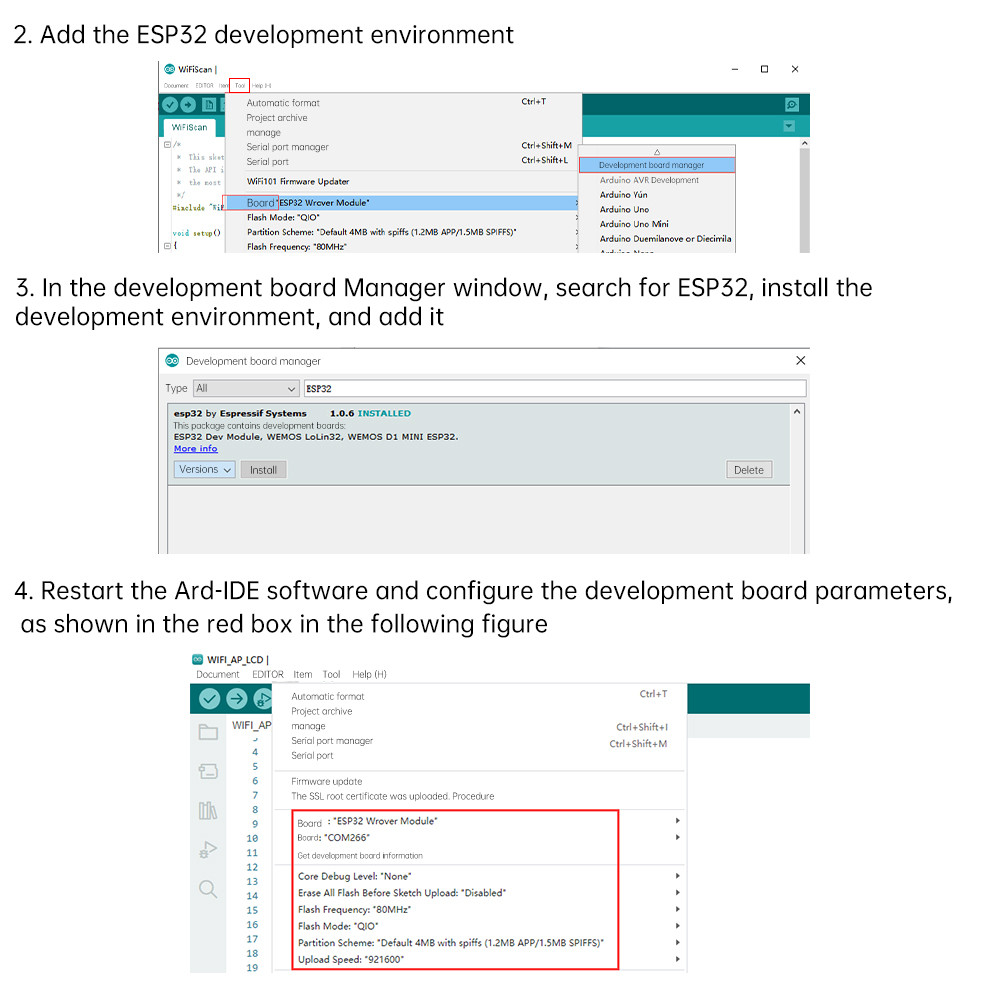Switch to the WiFiScan sketch tab
The image size is (1000, 1000).
point(189,127)
